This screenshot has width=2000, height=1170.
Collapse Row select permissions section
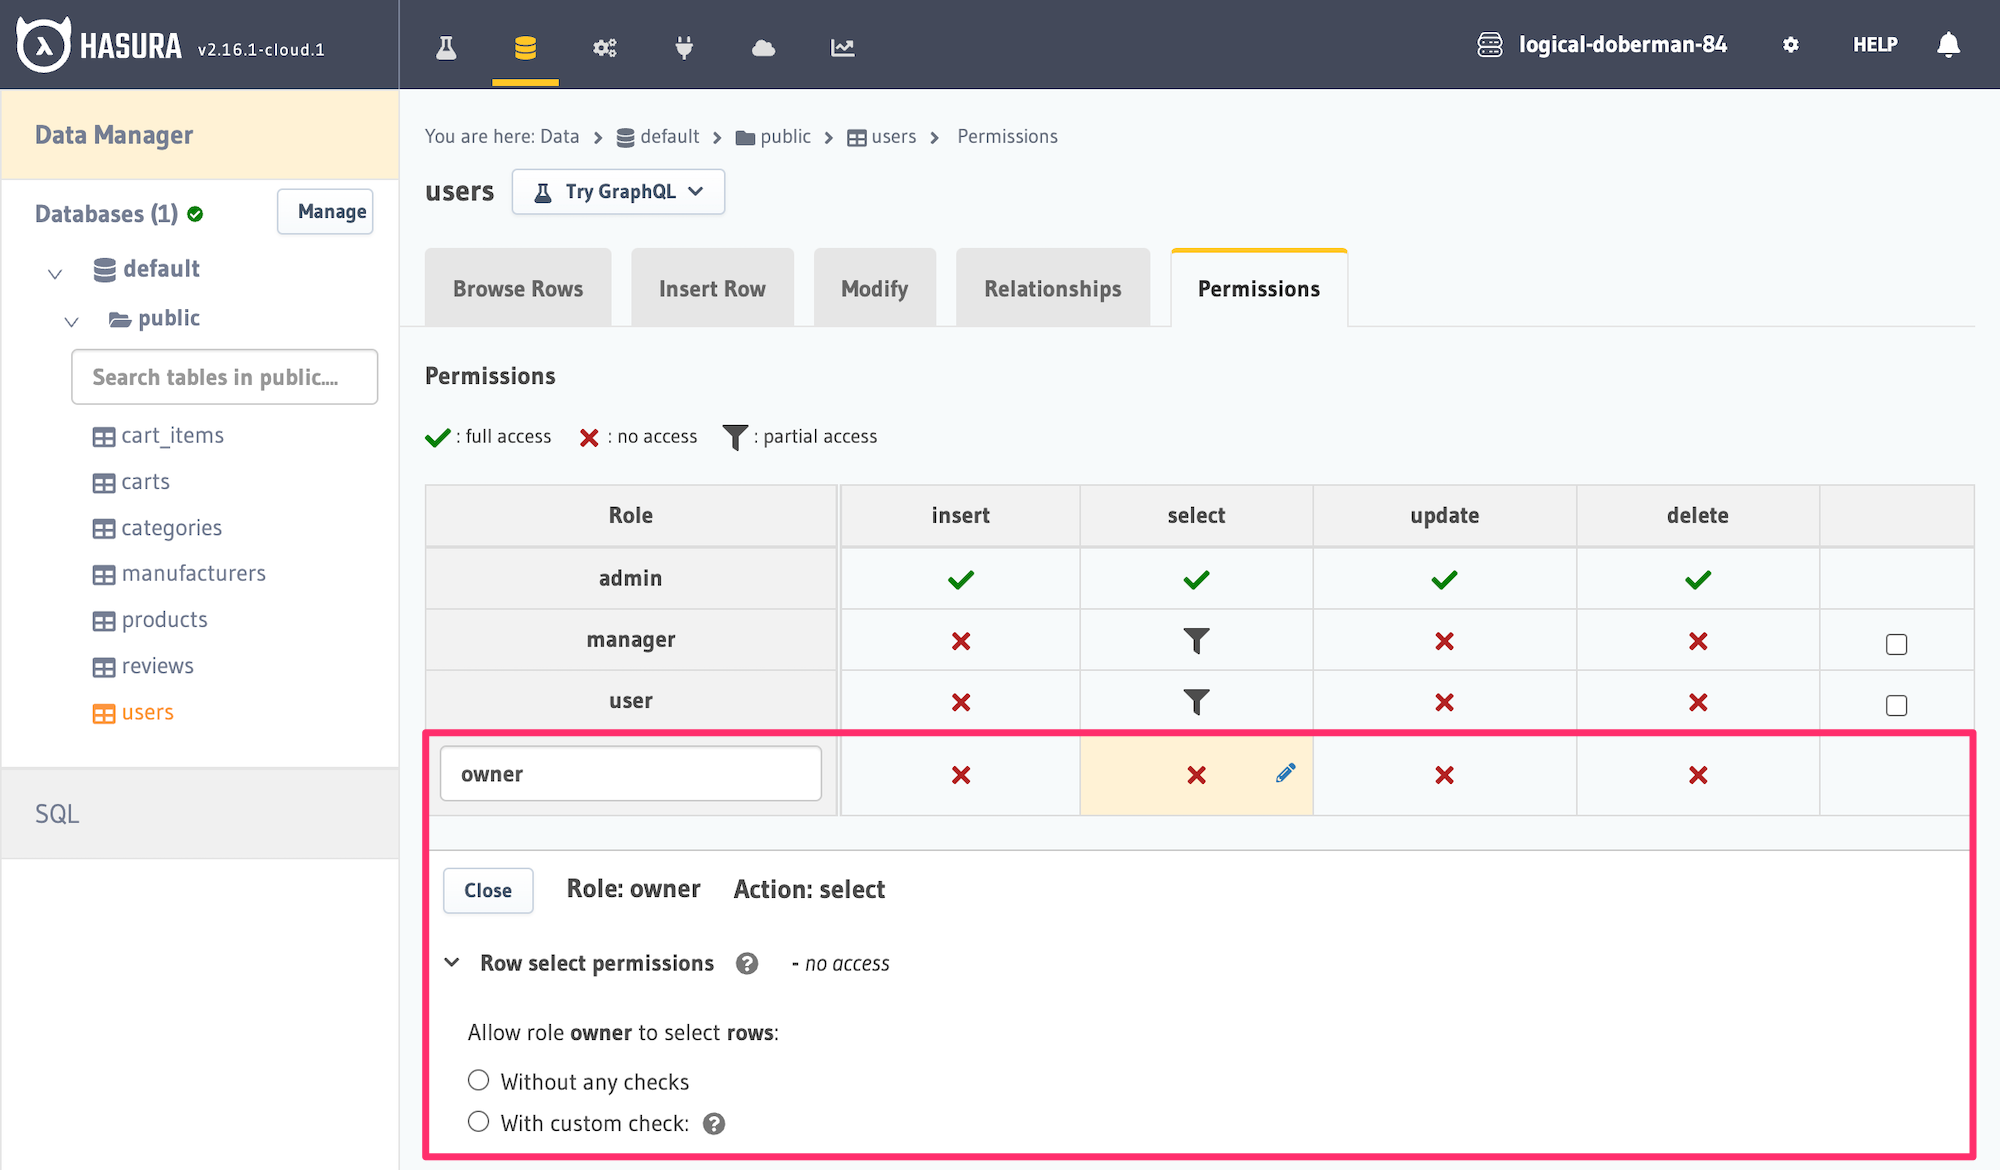pyautogui.click(x=452, y=962)
